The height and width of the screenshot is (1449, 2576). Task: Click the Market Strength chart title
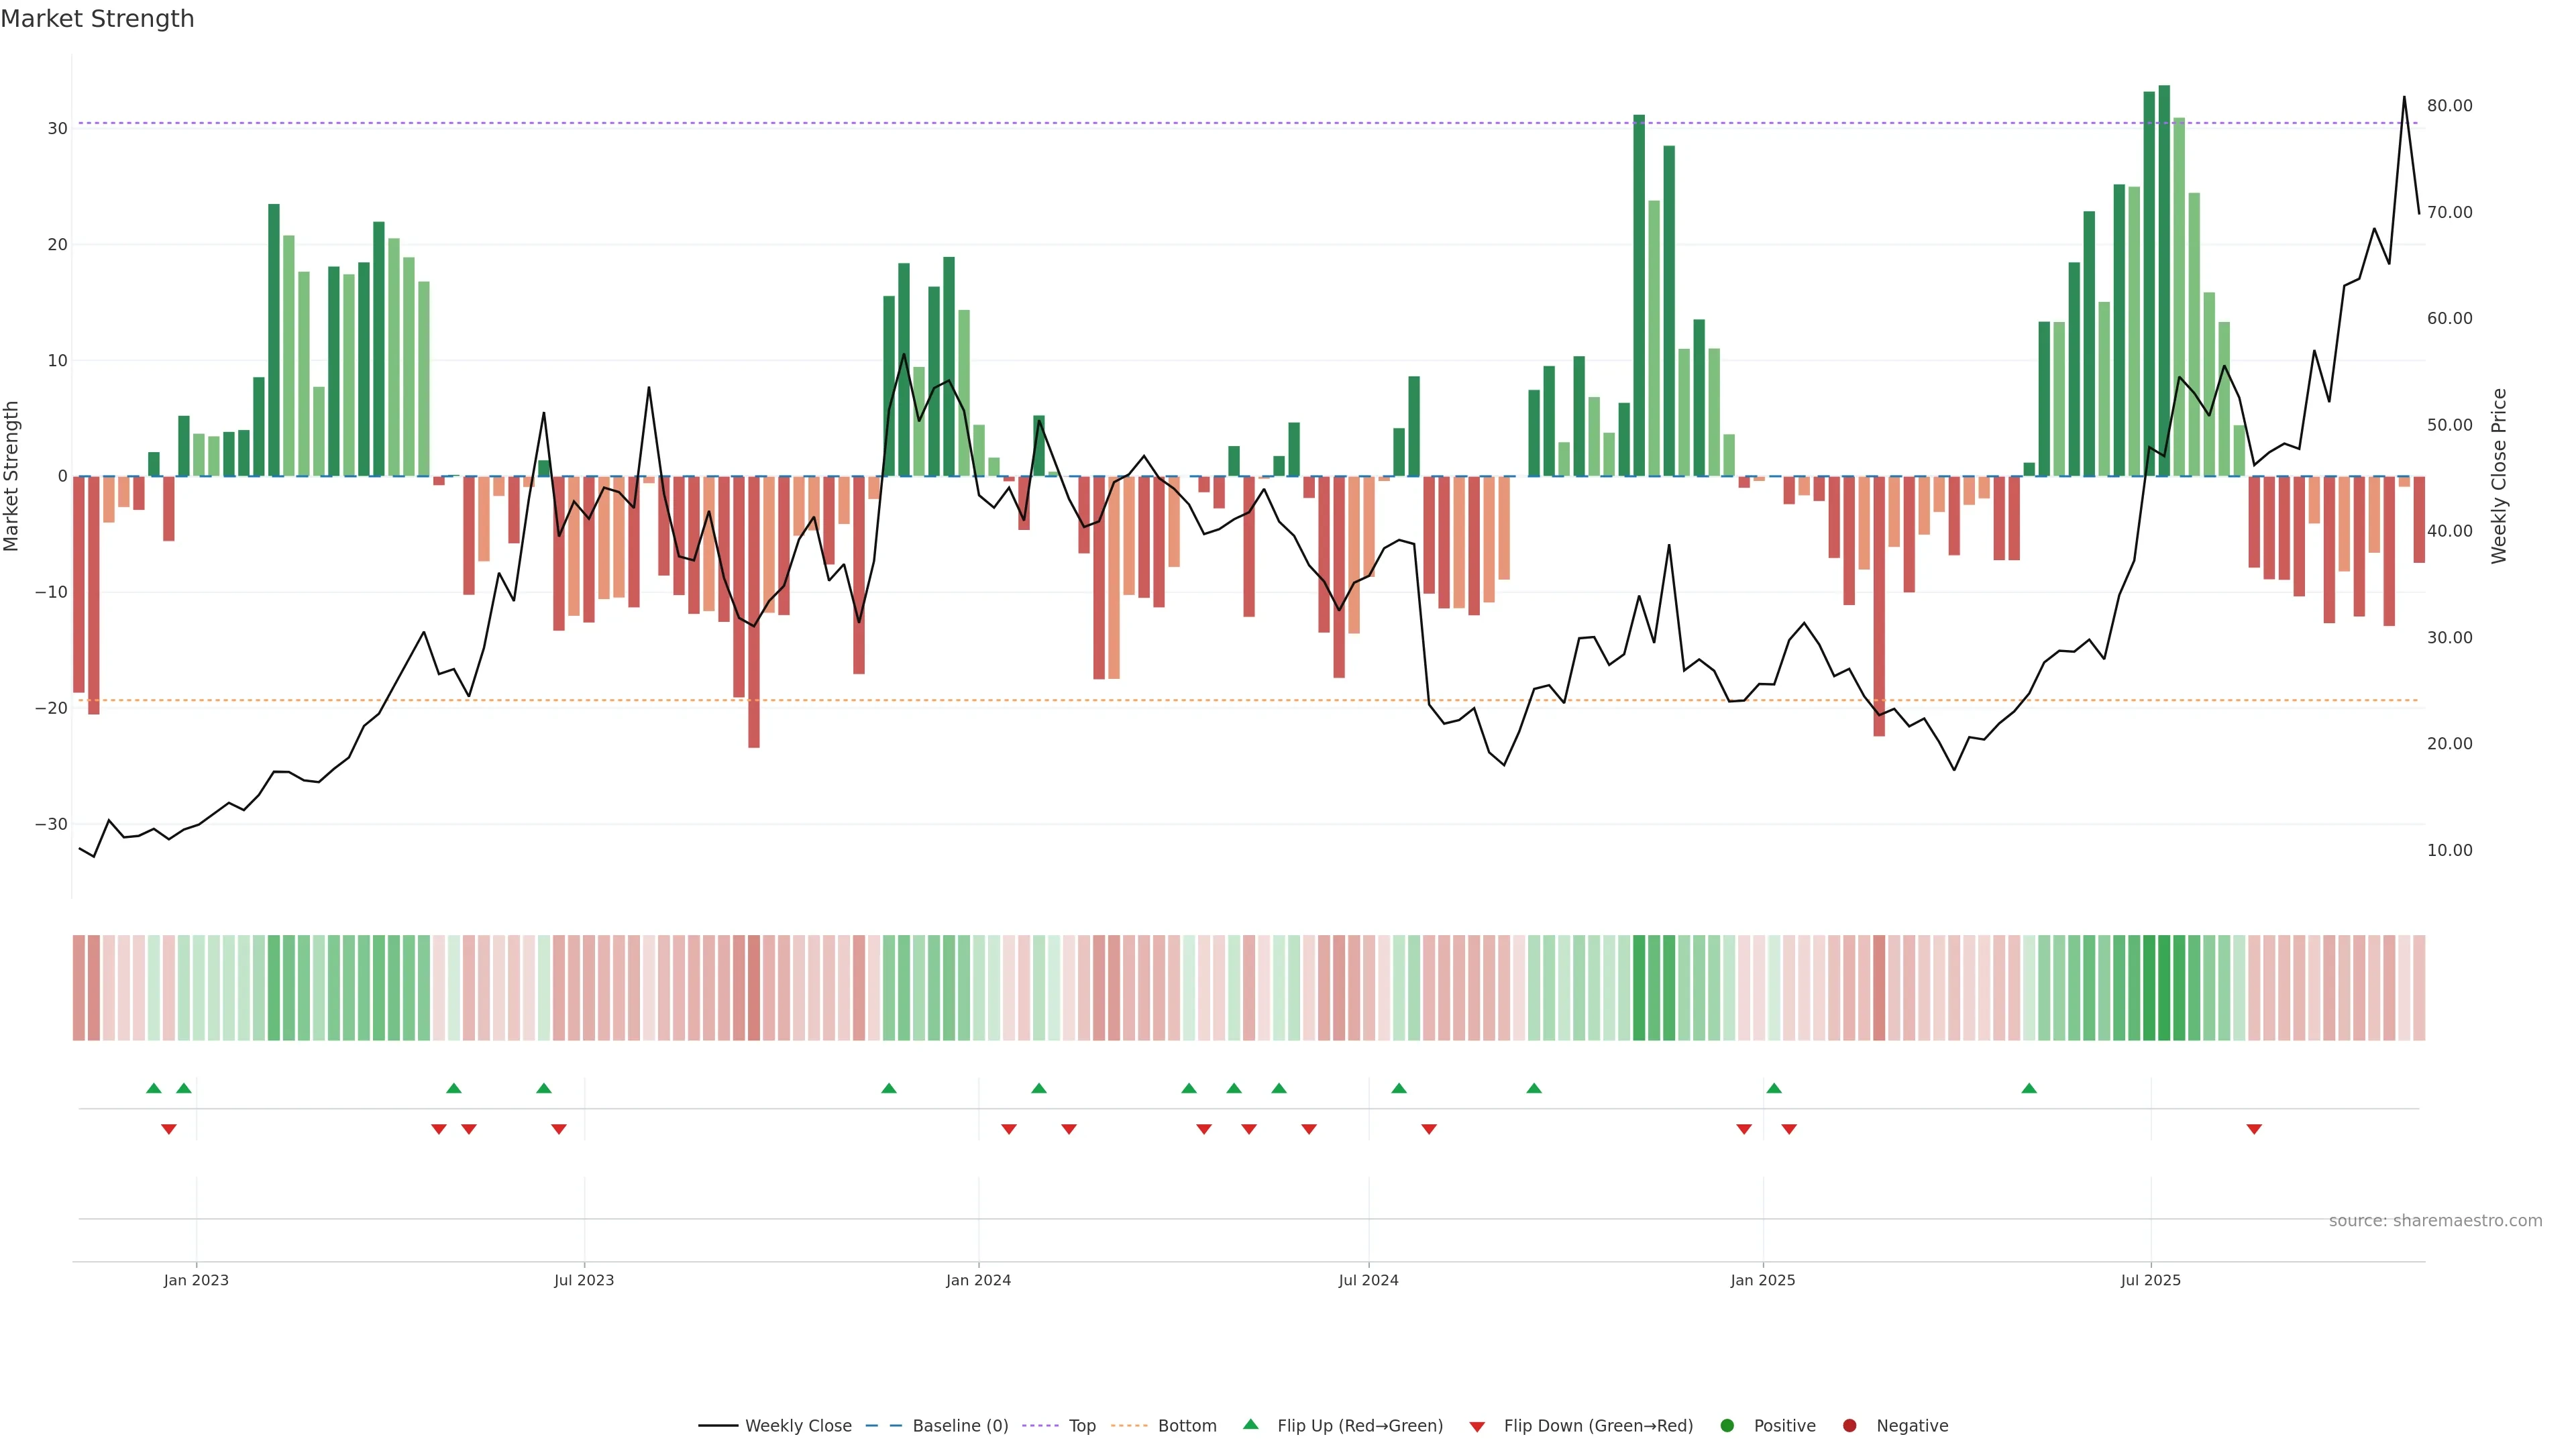[97, 19]
